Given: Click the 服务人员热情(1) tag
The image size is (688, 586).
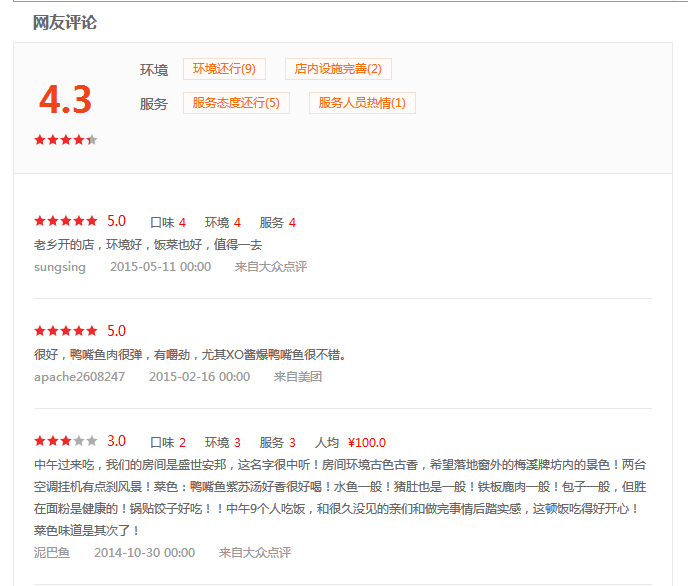Looking at the screenshot, I should point(362,103).
